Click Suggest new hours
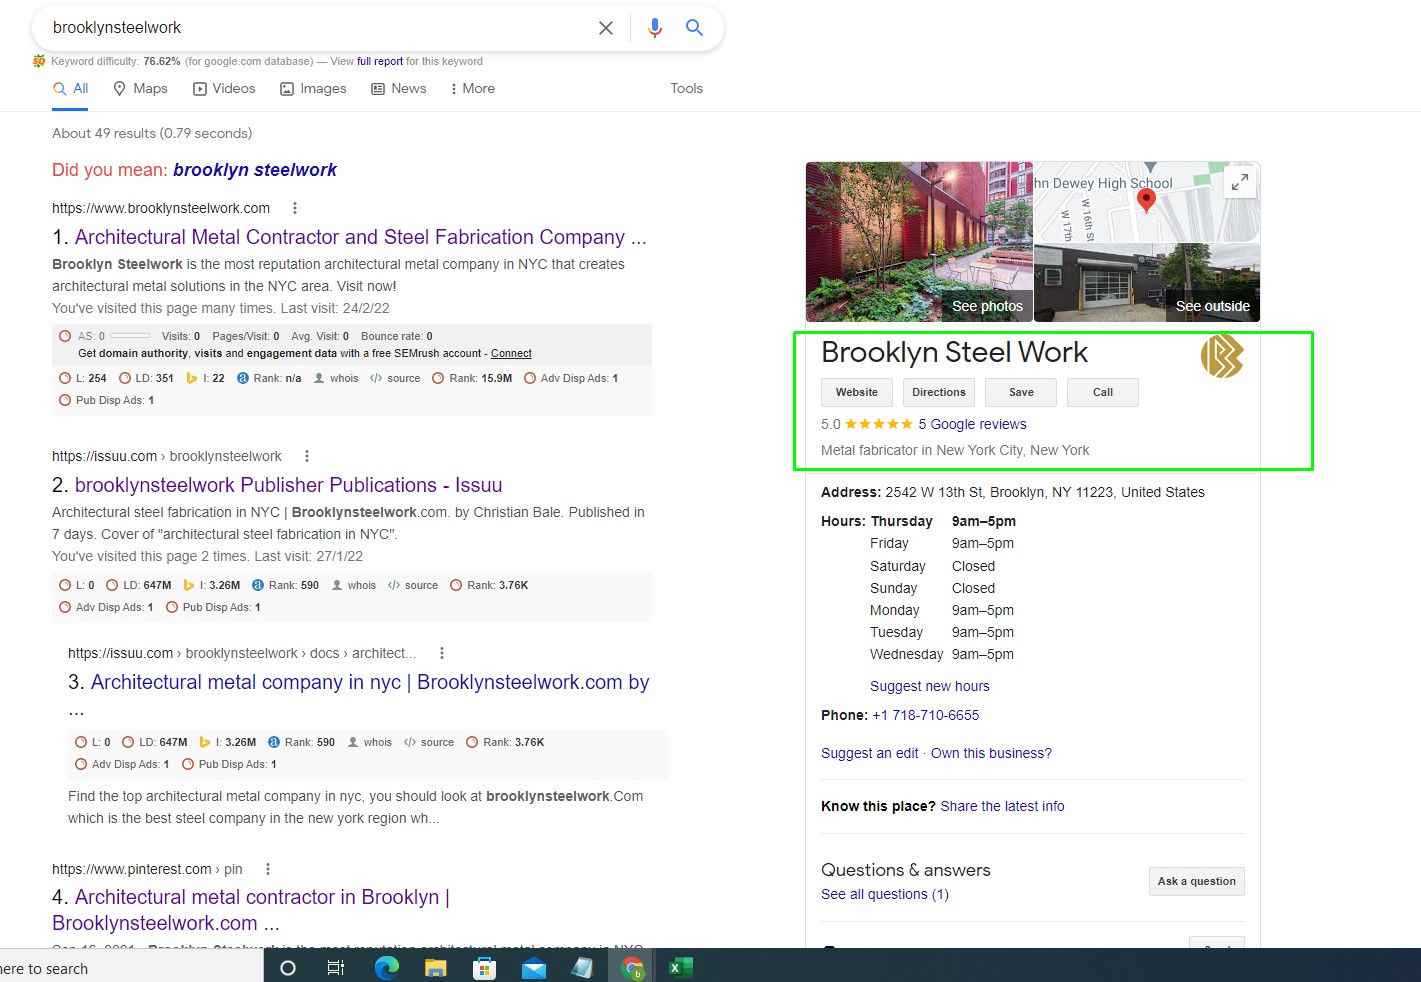Image resolution: width=1421 pixels, height=982 pixels. 930,686
